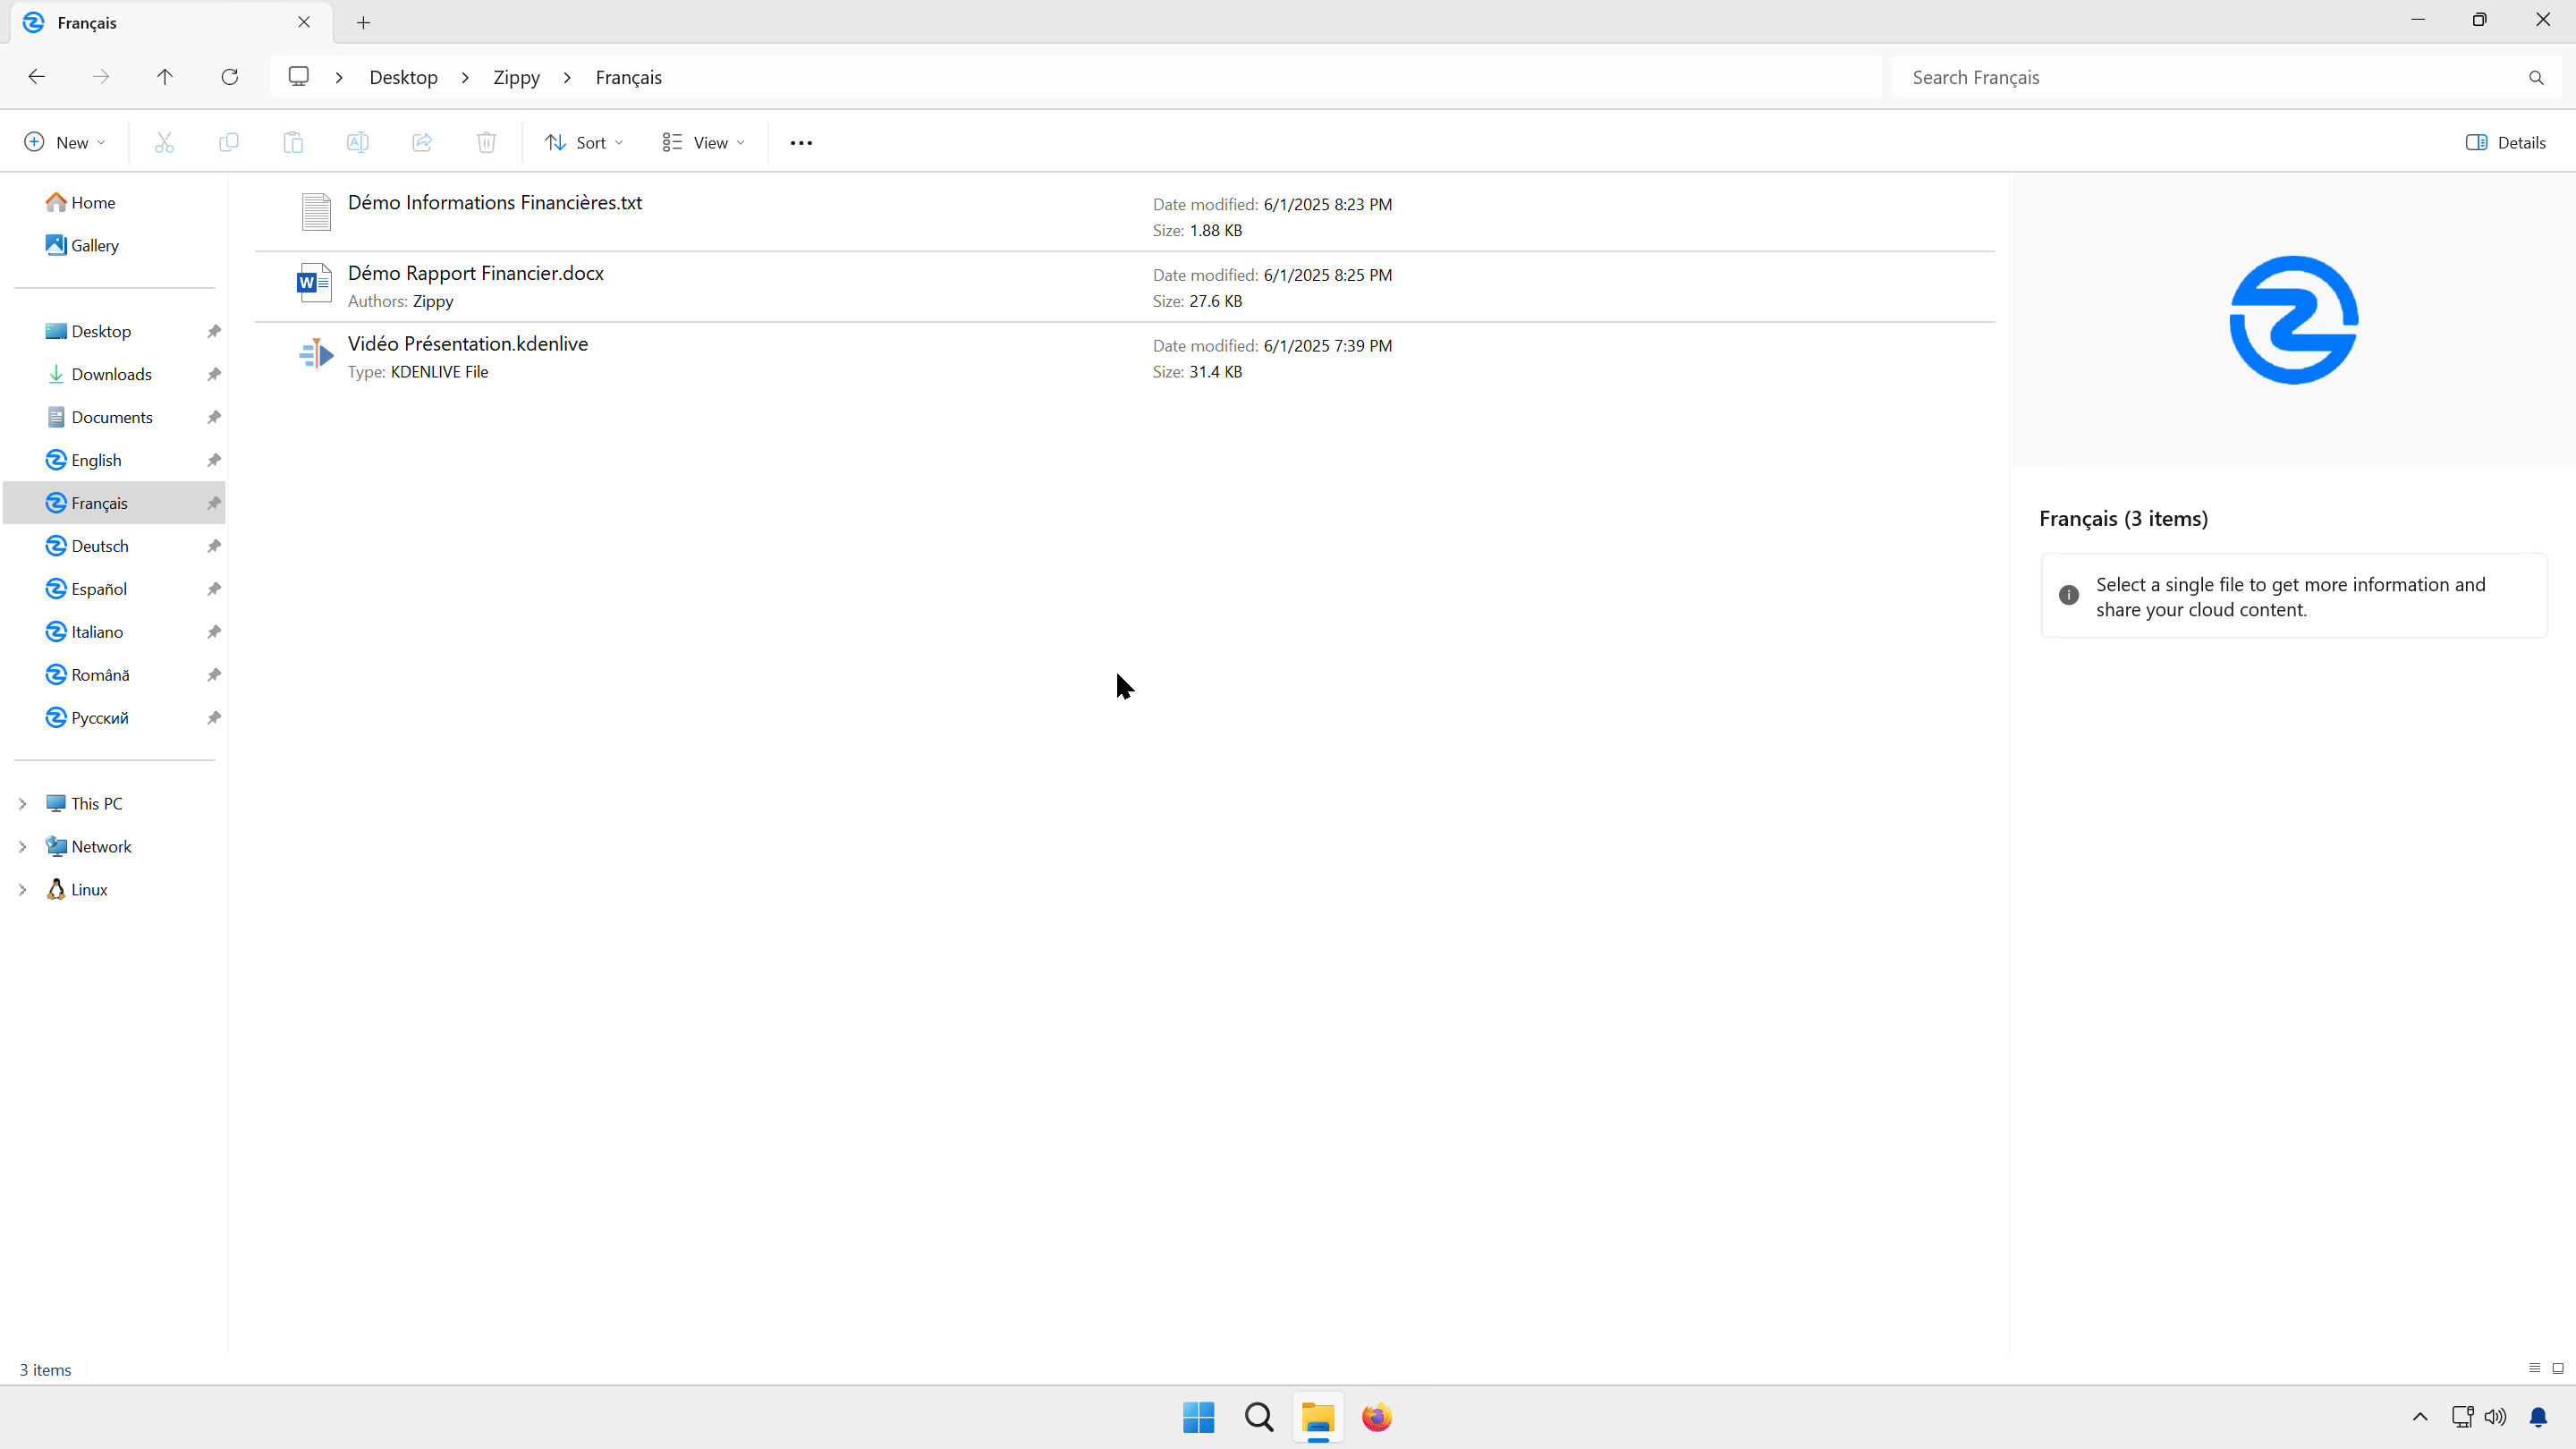Switch to details list view in status bar
Screen dimensions: 2576x1449
[x=2534, y=1368]
